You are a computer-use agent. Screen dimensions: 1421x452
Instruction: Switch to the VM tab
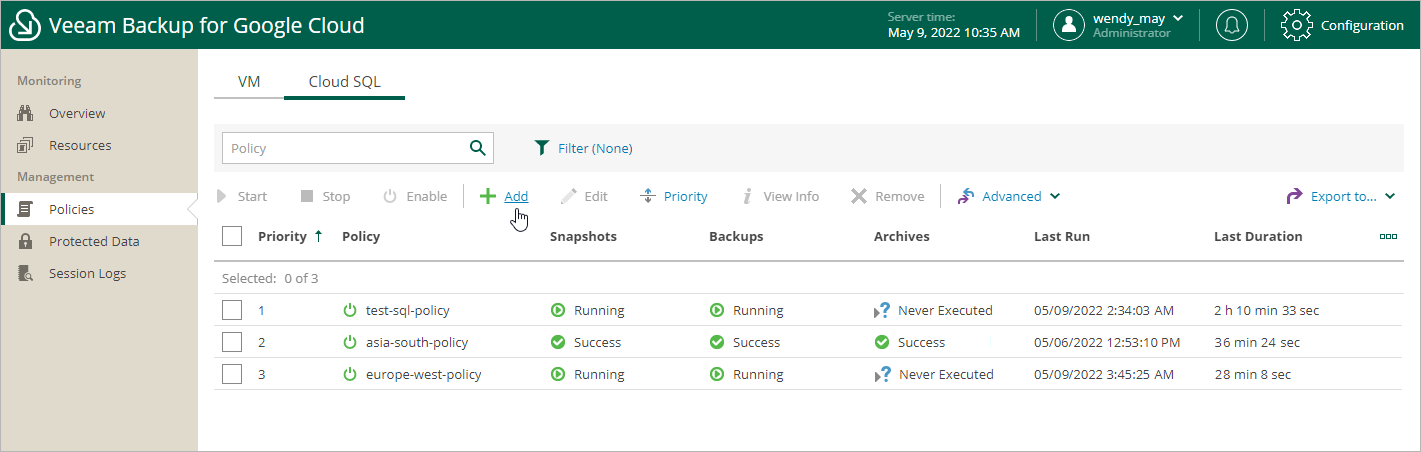[249, 82]
